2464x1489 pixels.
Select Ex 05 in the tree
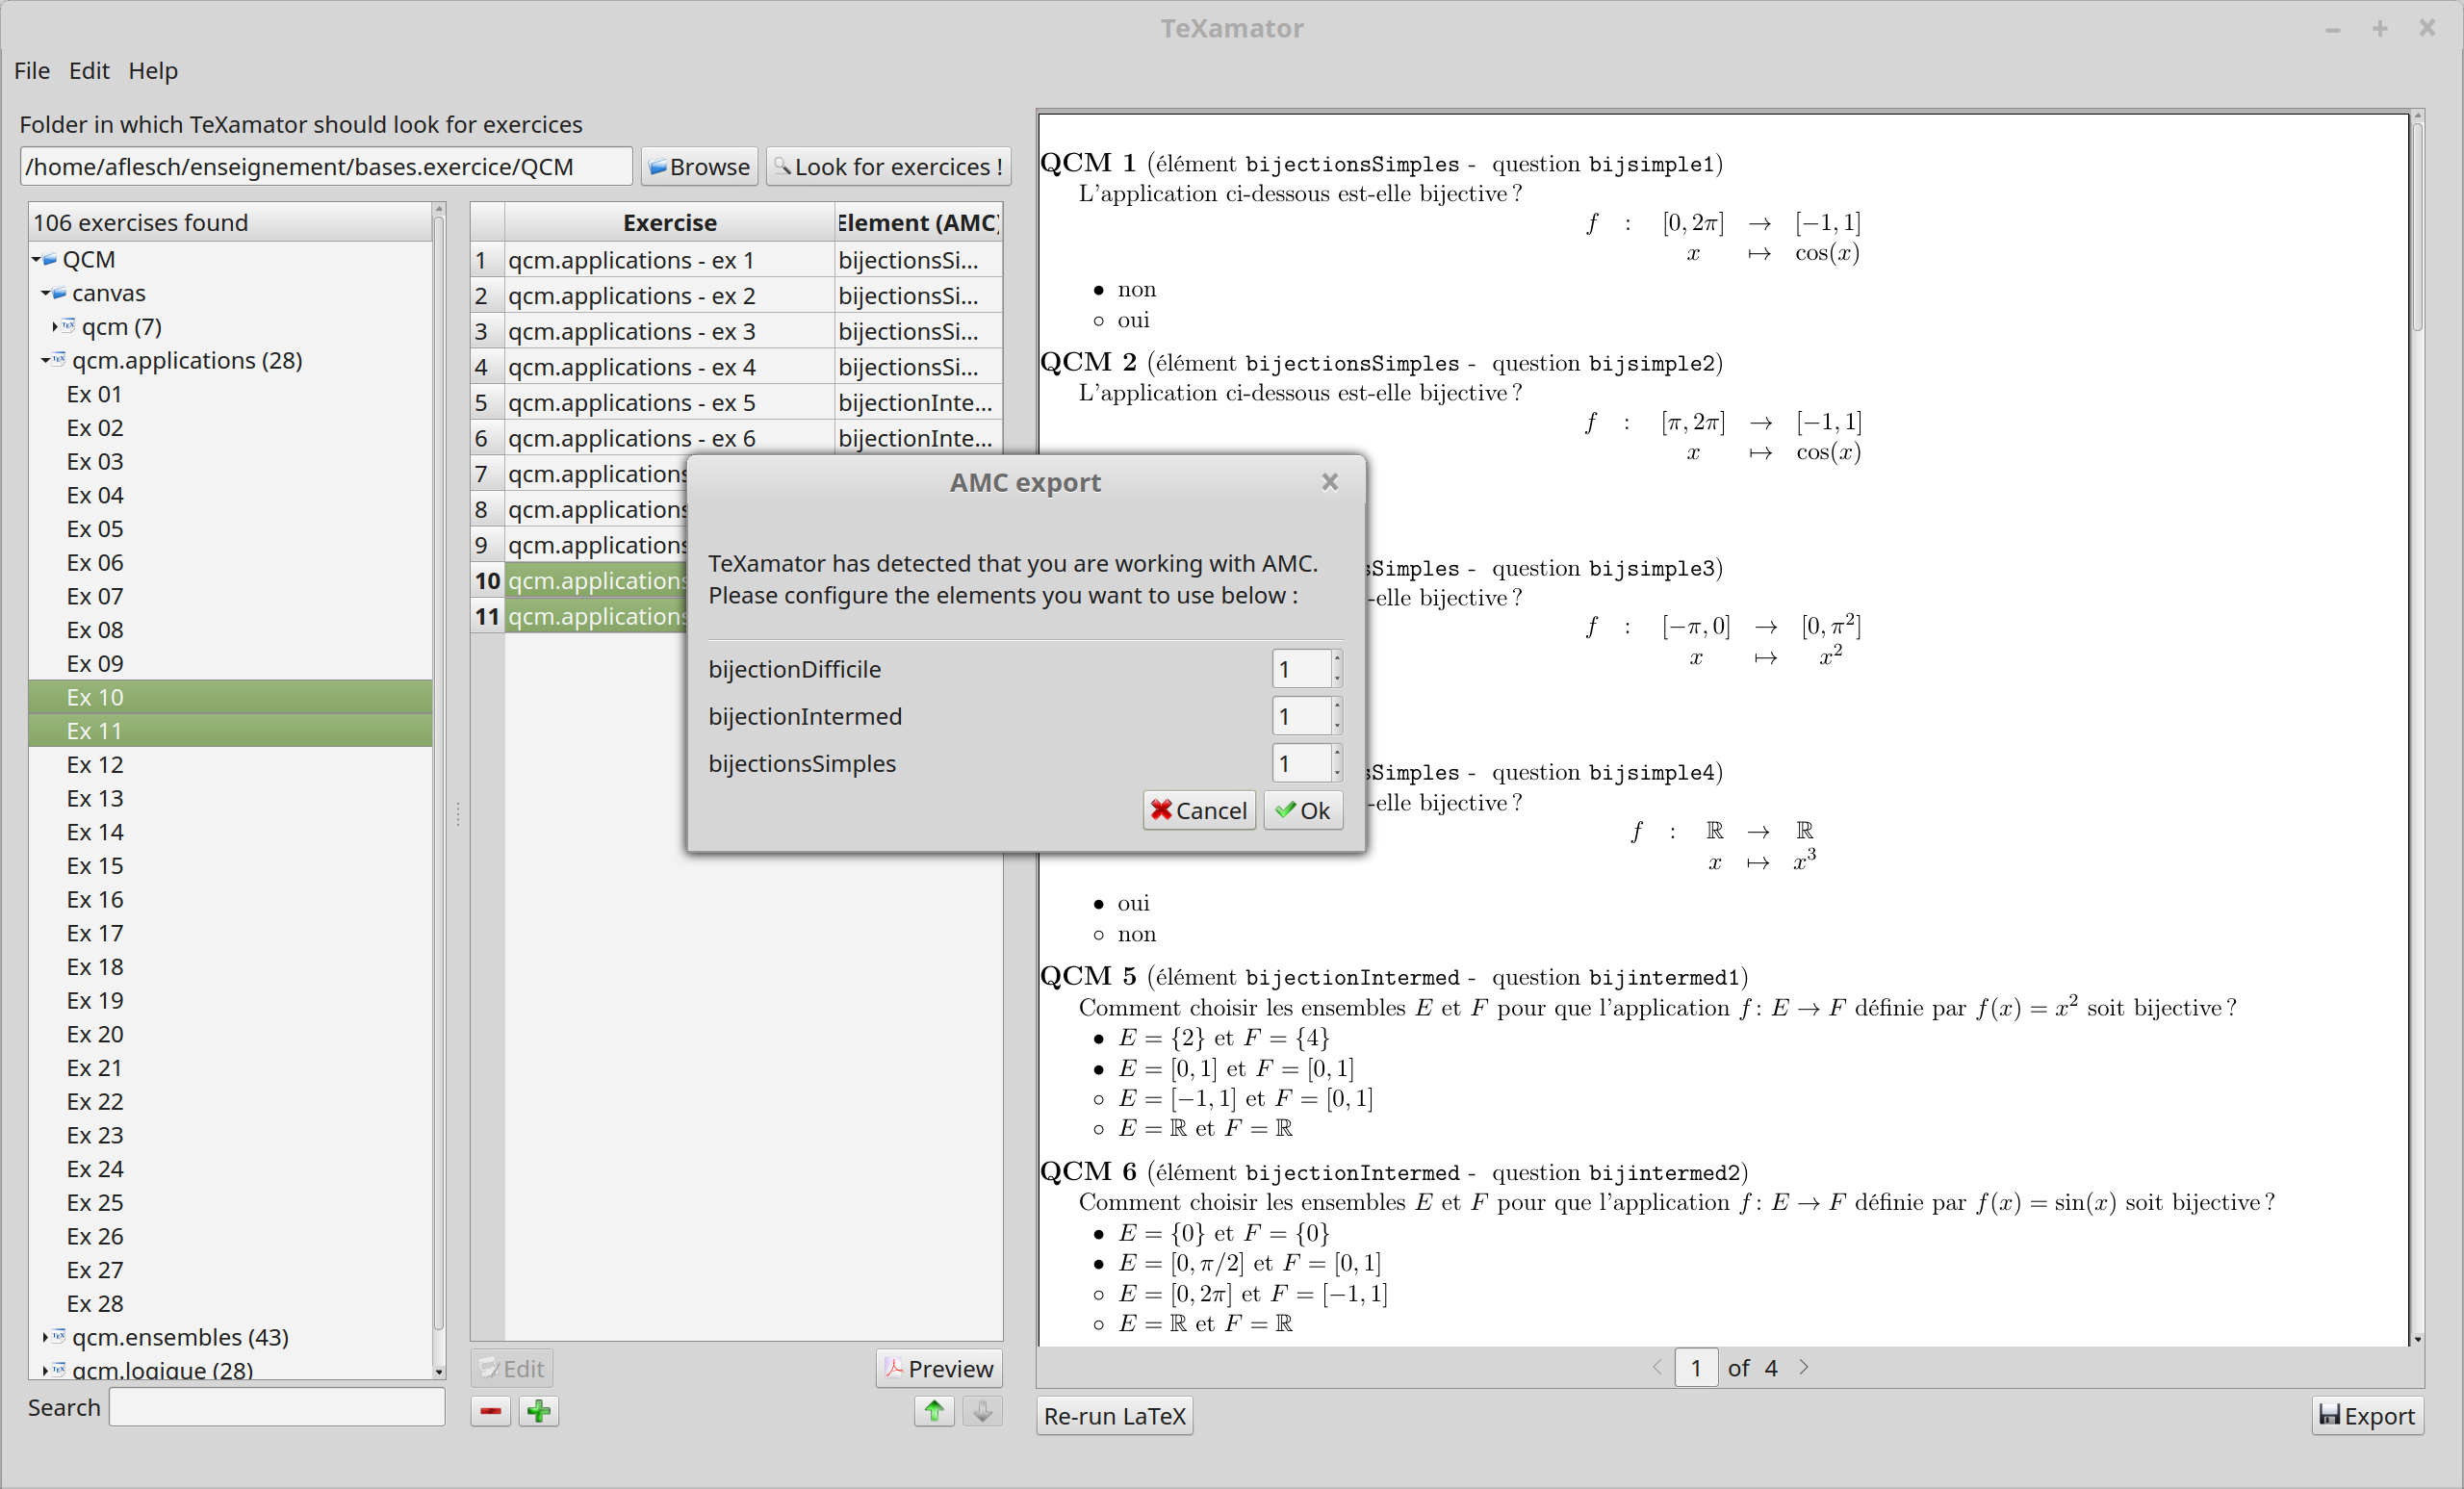tap(94, 529)
